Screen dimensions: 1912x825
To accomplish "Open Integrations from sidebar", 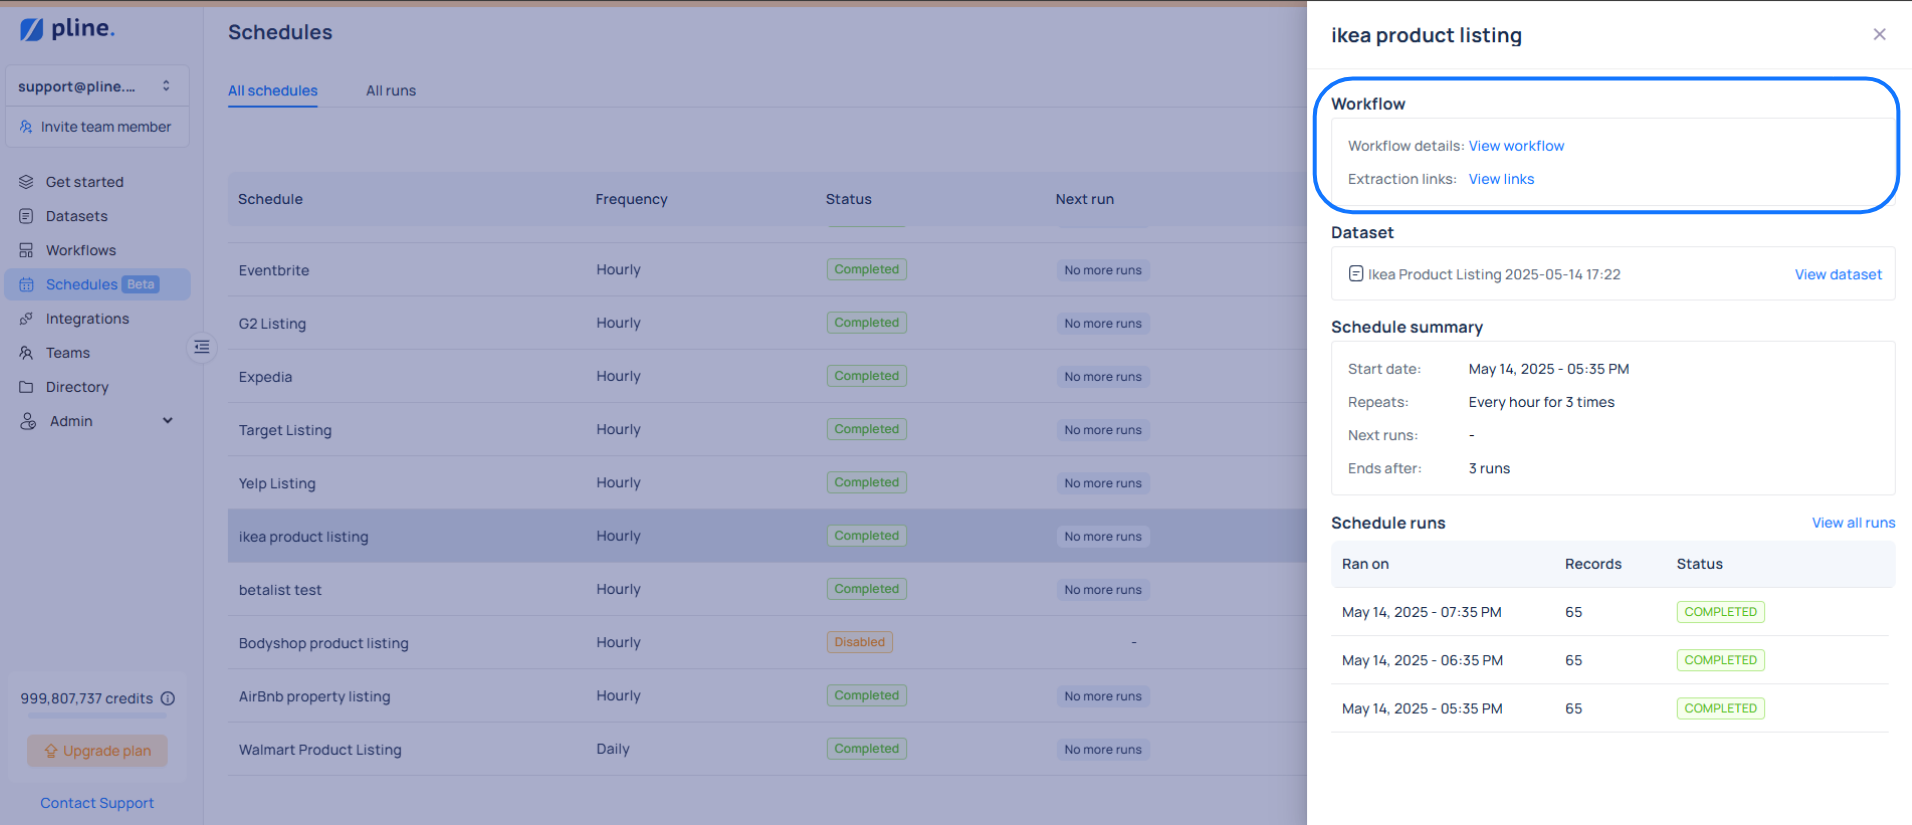I will (87, 319).
